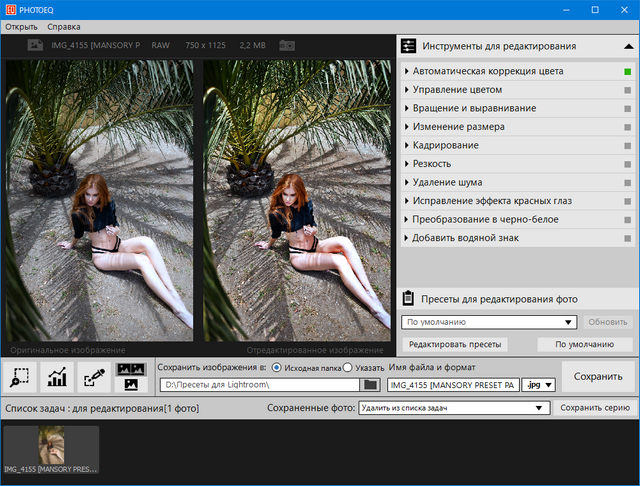The height and width of the screenshot is (486, 640).
Task: Click the large Сохранить button
Action: click(598, 377)
